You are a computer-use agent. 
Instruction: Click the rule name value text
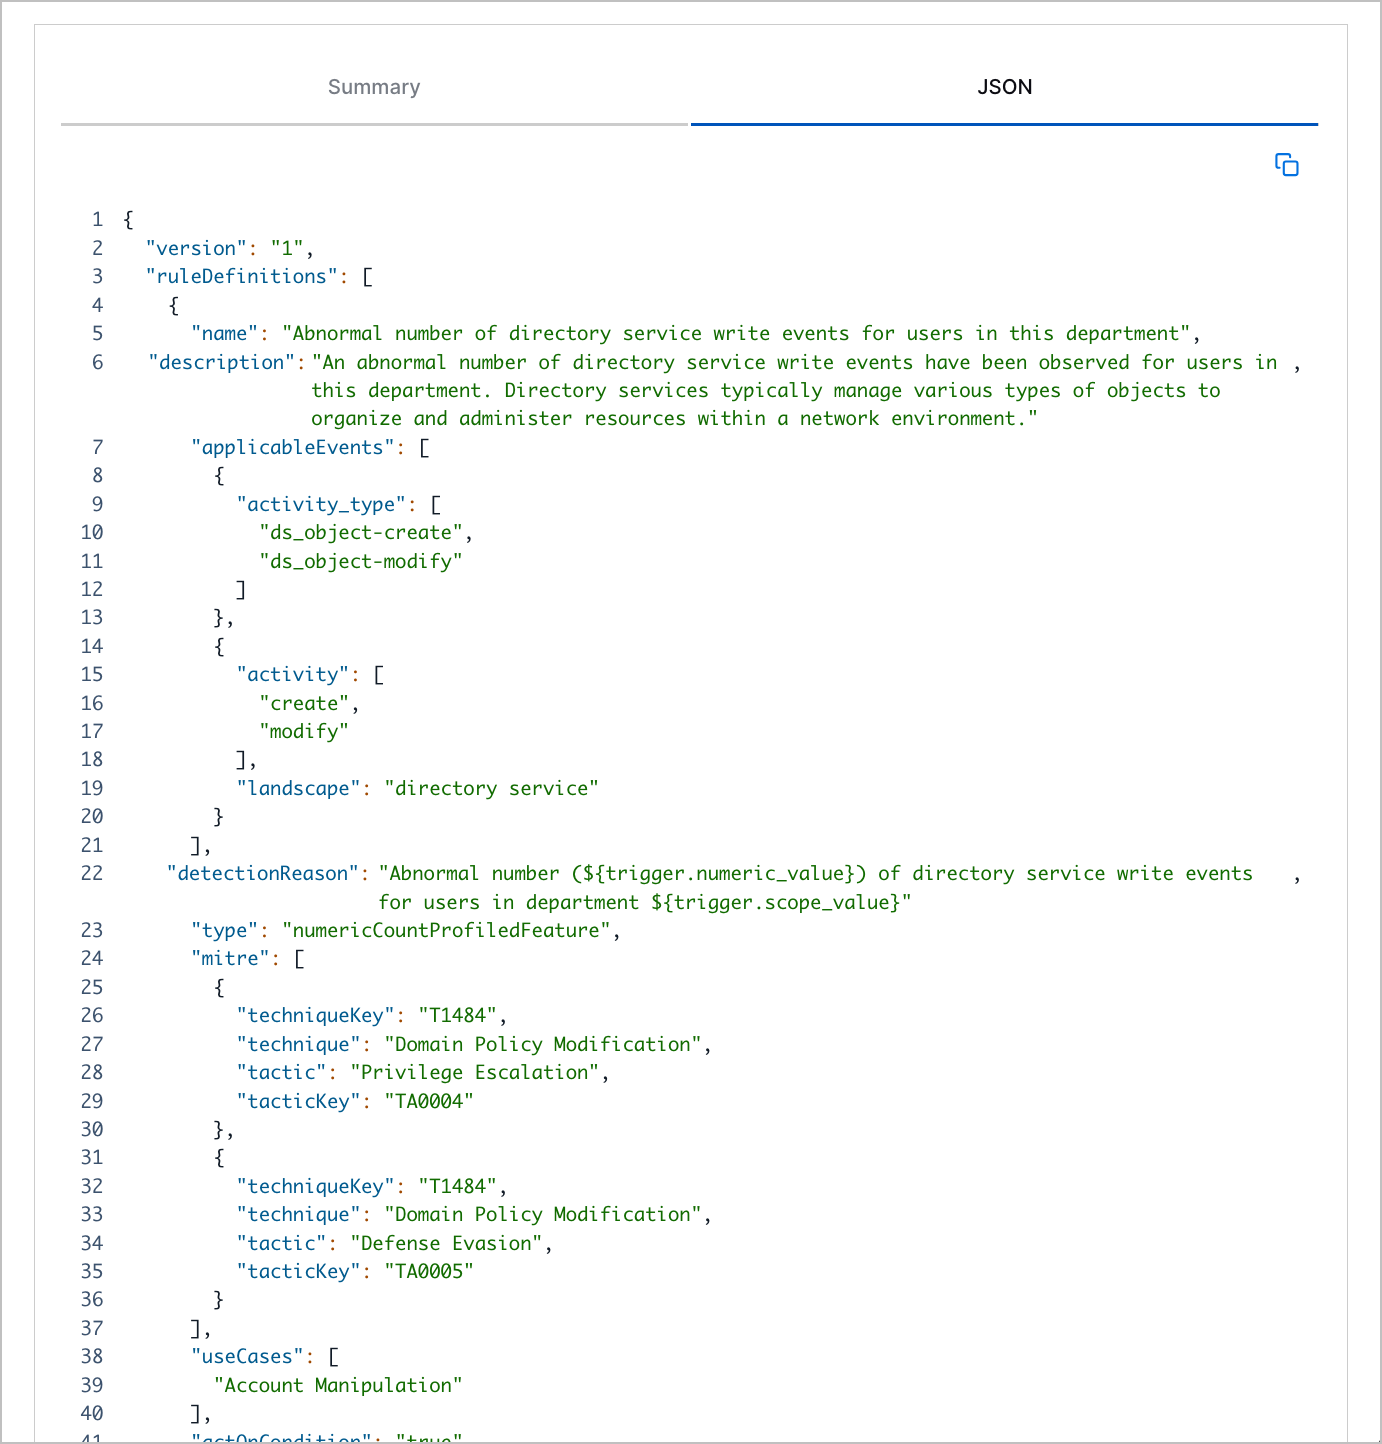[x=740, y=333]
